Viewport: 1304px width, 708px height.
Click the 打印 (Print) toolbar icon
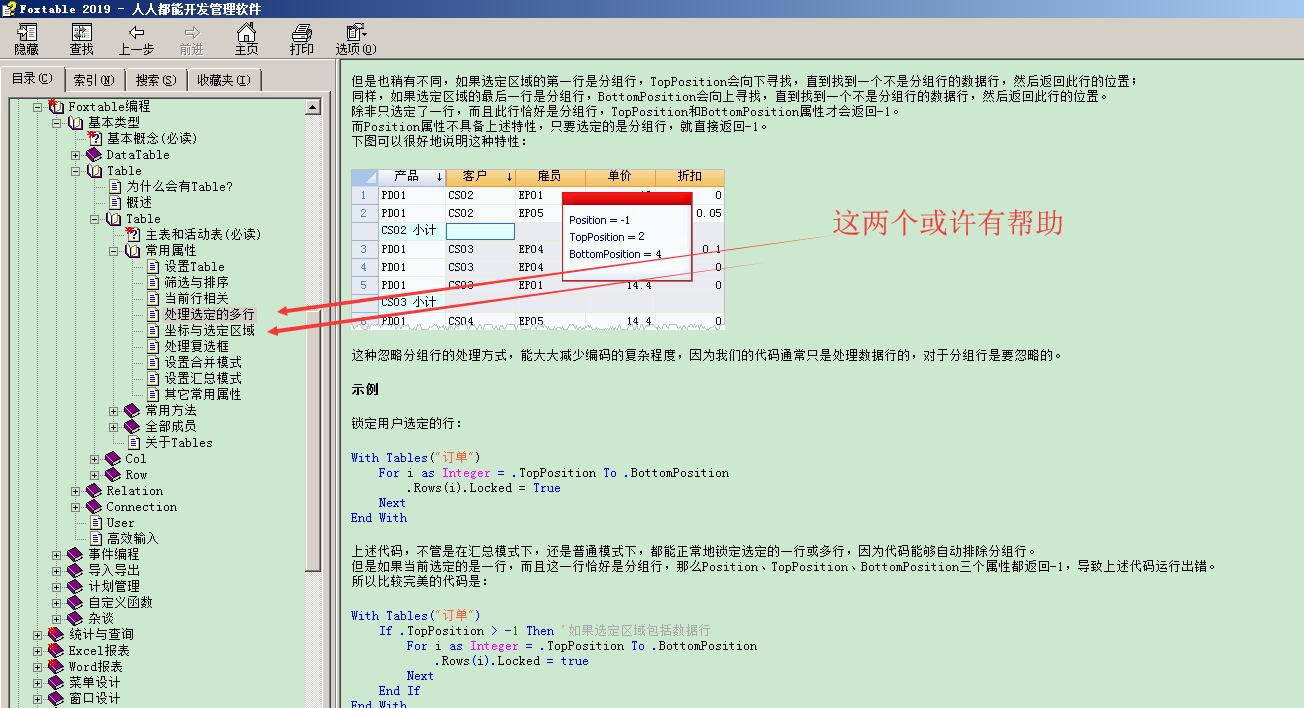pyautogui.click(x=301, y=33)
